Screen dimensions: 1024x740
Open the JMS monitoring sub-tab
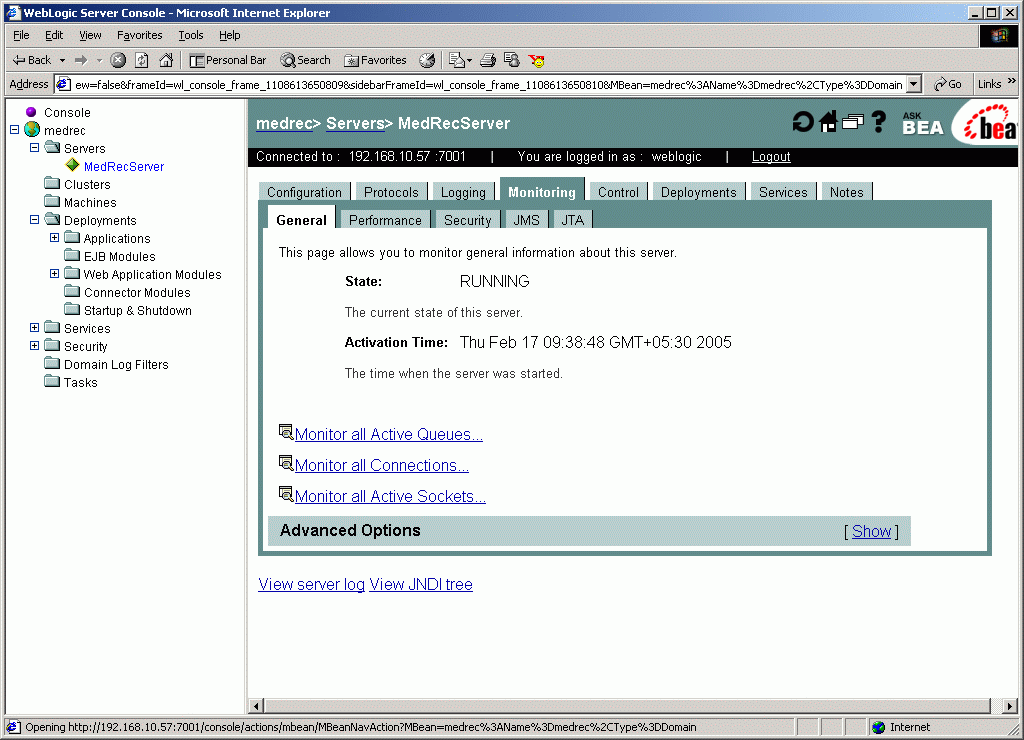click(526, 220)
